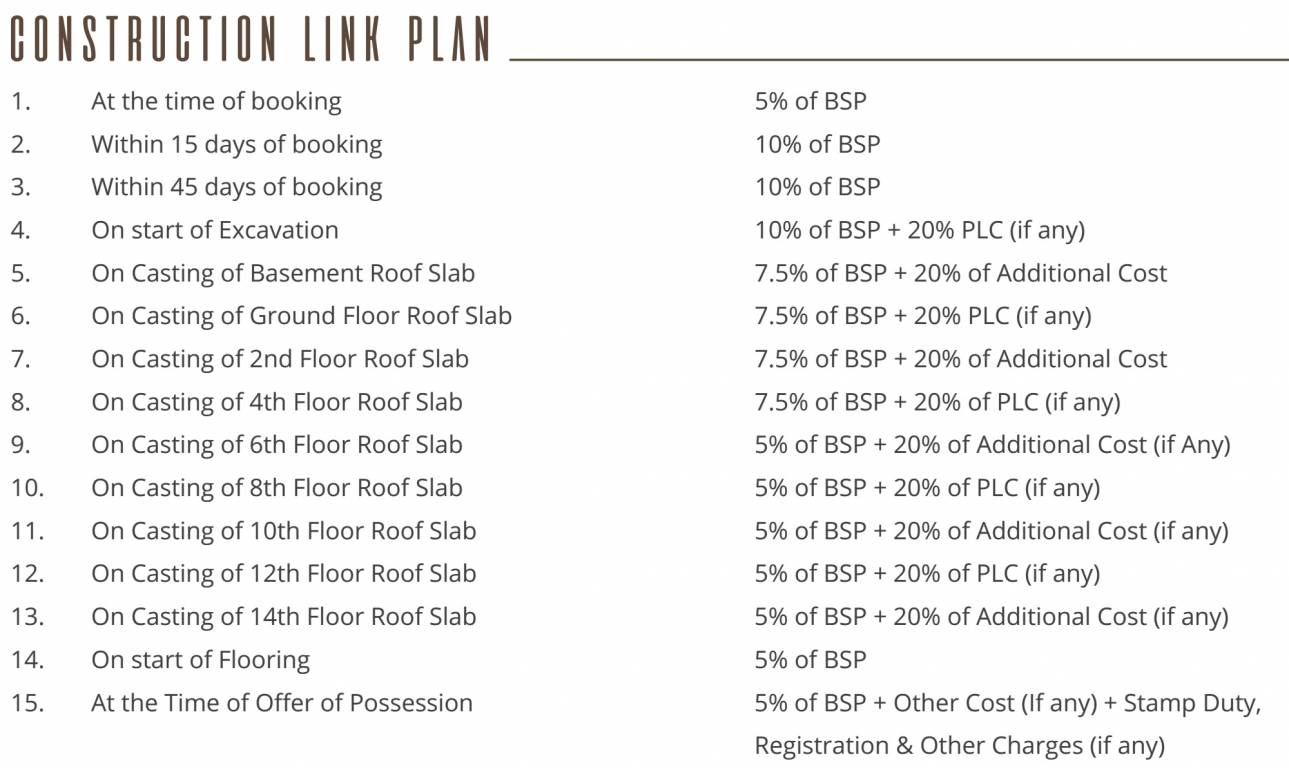Click the 'Construction Link Plan' heading
Image resolution: width=1289 pixels, height=768 pixels.
pyautogui.click(x=250, y=40)
